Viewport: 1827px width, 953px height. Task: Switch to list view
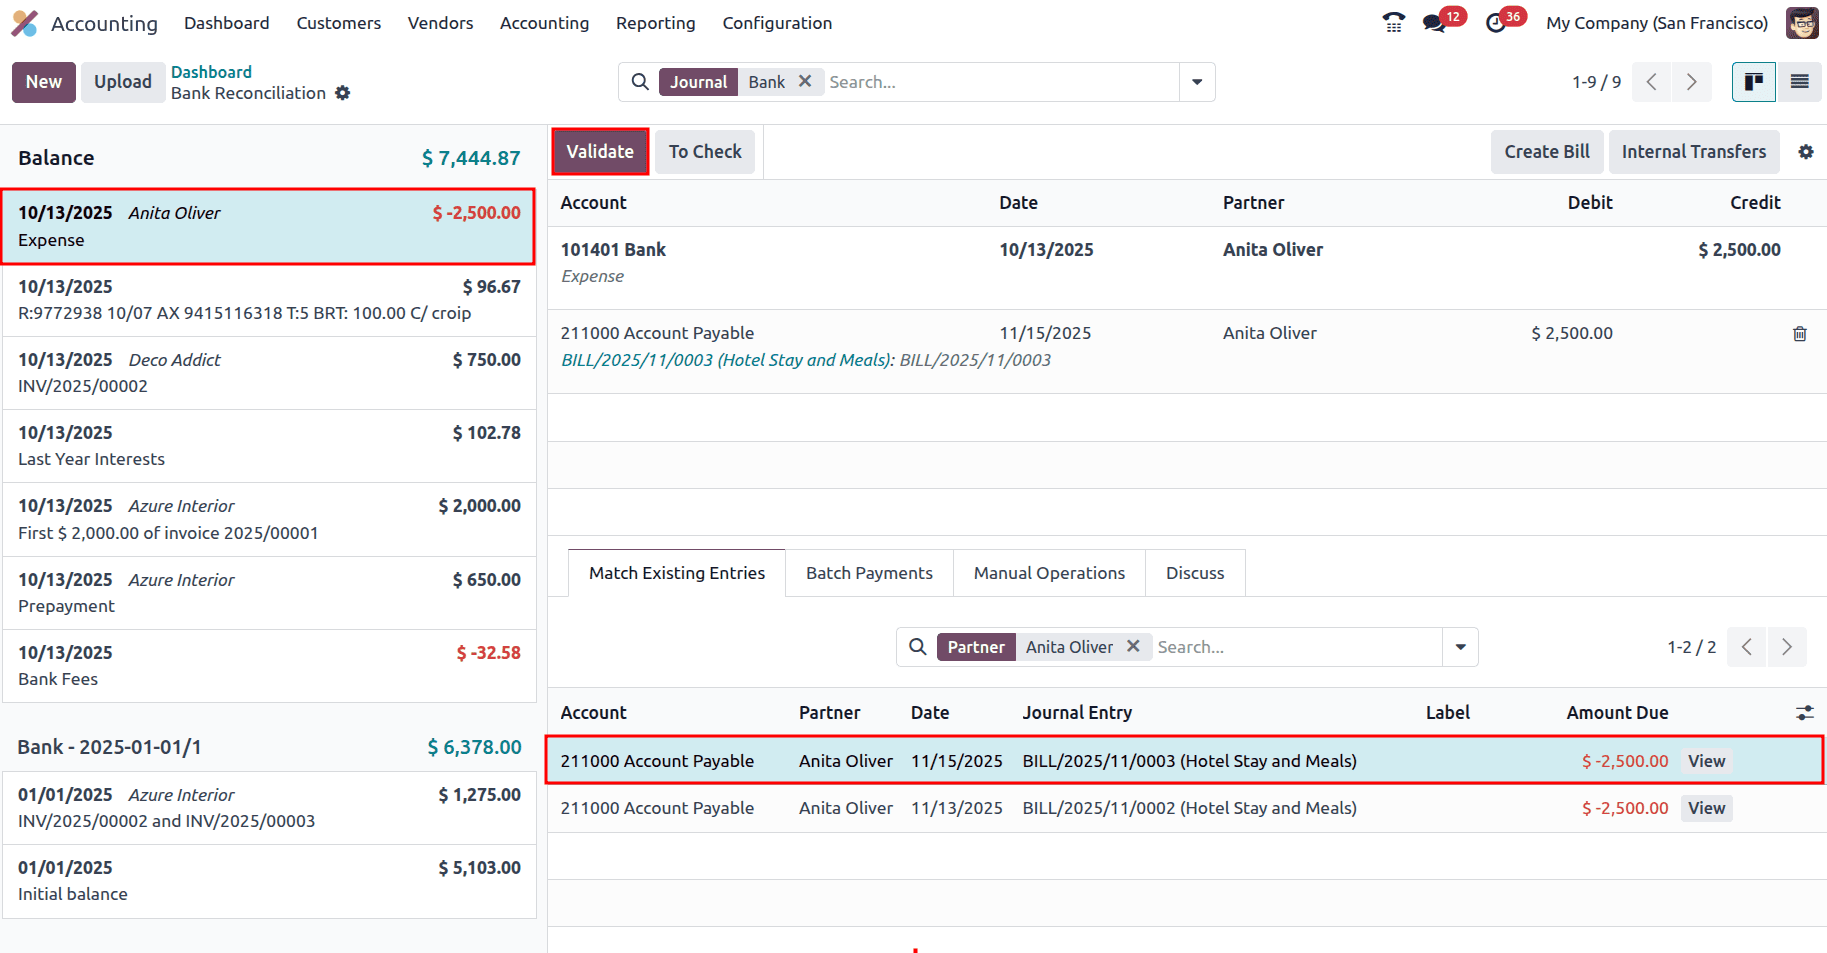point(1800,82)
